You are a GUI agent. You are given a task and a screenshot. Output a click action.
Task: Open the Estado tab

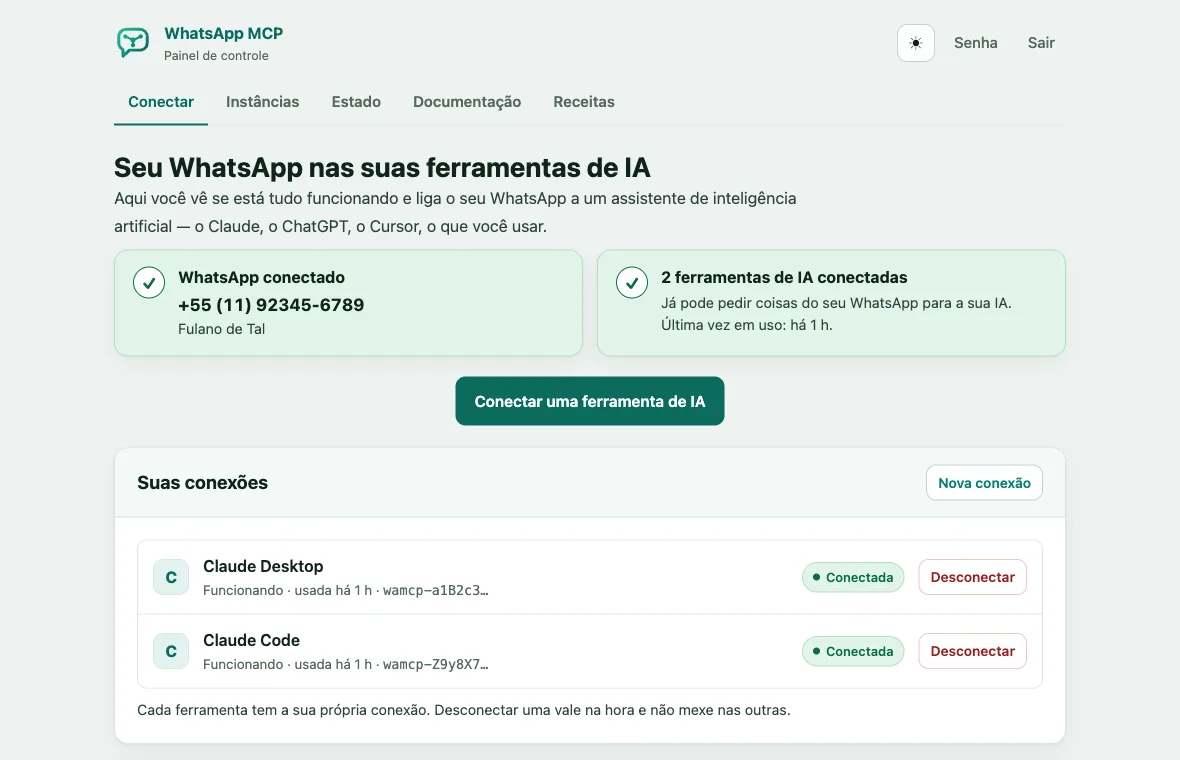pyautogui.click(x=356, y=102)
